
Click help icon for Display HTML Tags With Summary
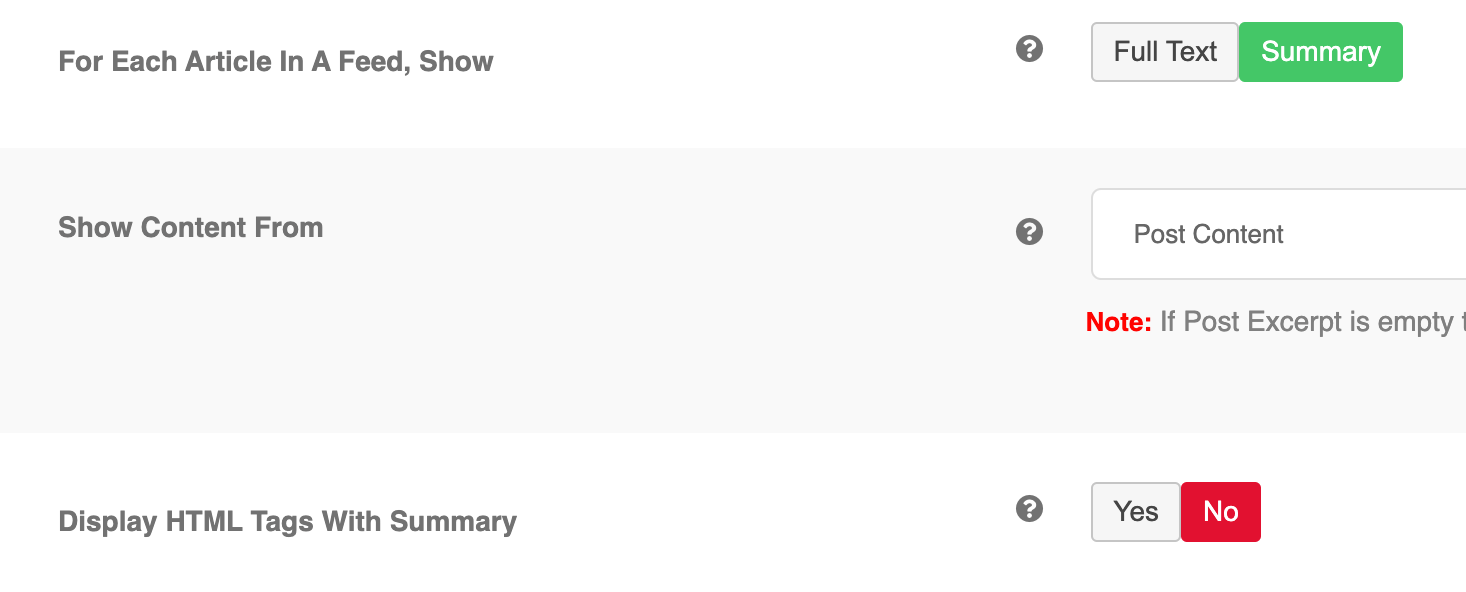(x=1029, y=509)
